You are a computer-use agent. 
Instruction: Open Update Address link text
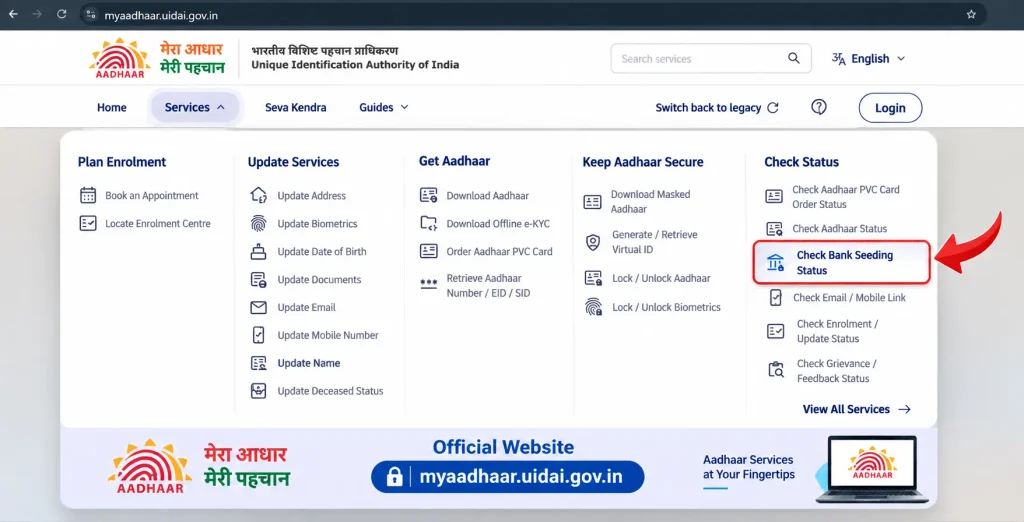pos(312,195)
